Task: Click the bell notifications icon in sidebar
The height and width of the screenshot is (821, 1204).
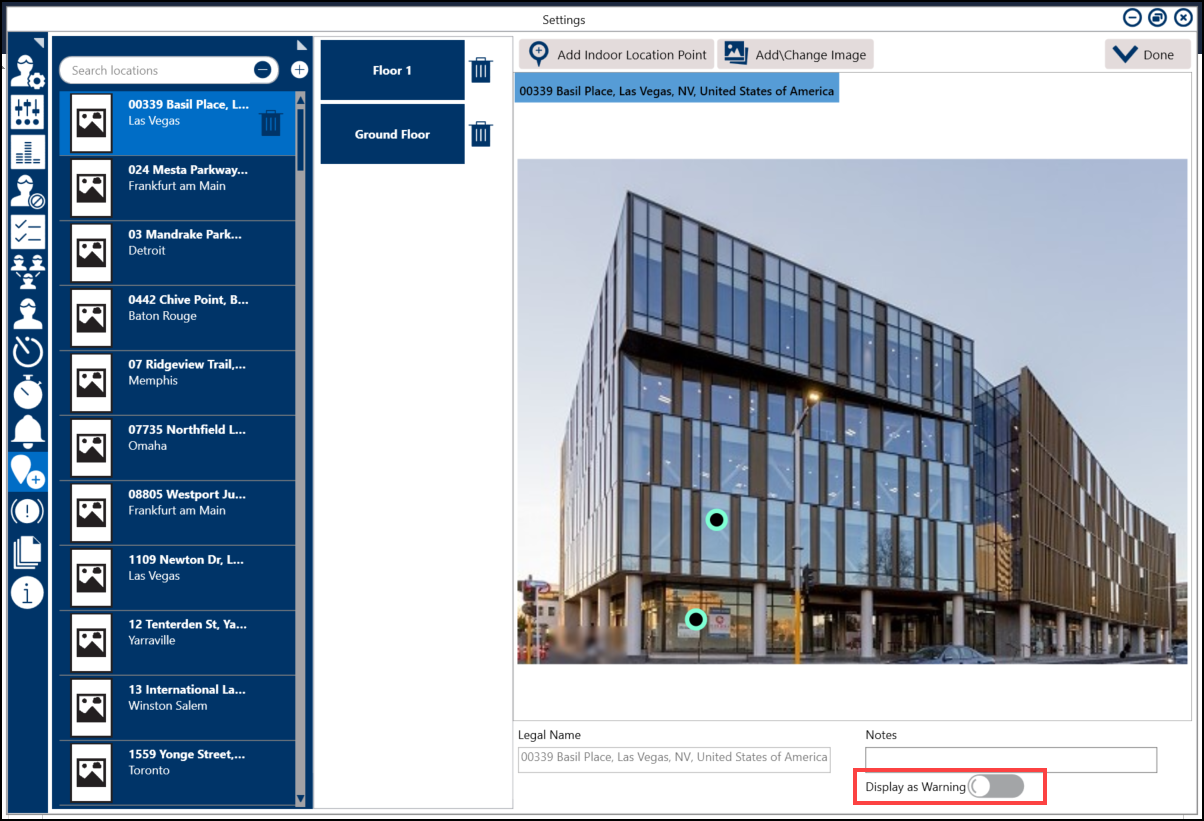Action: click(x=27, y=430)
